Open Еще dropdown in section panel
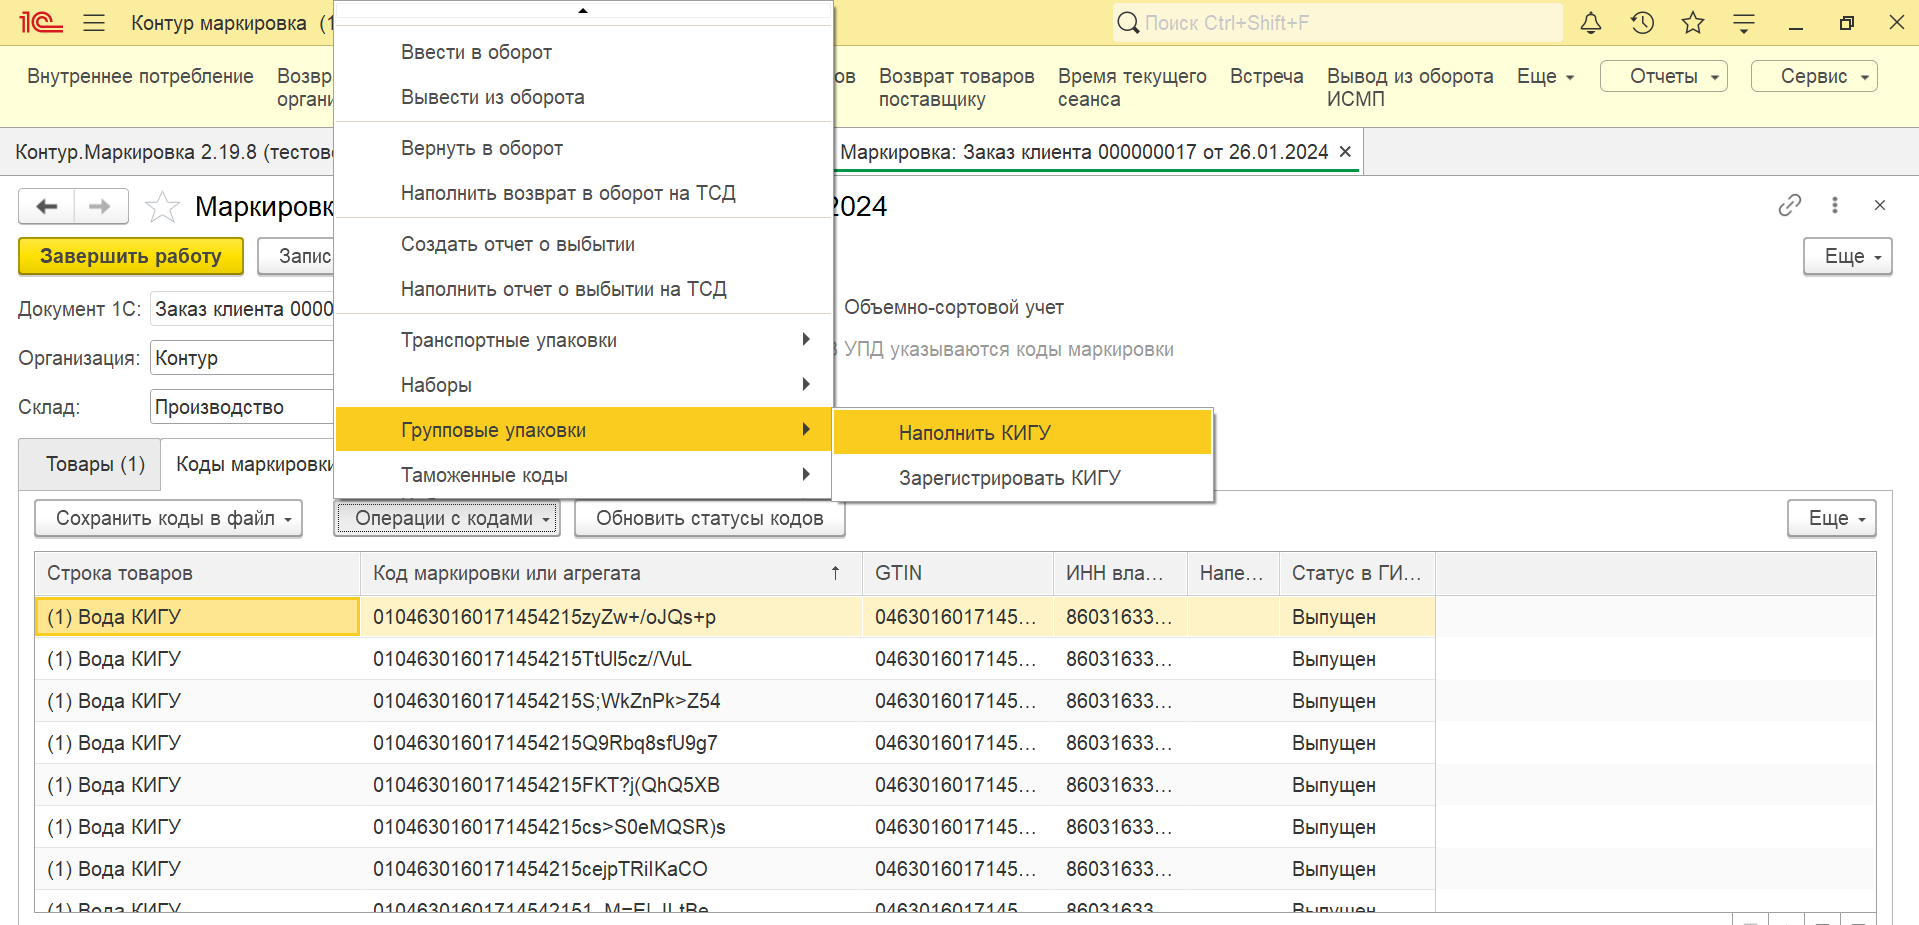This screenshot has width=1919, height=925. (1545, 76)
